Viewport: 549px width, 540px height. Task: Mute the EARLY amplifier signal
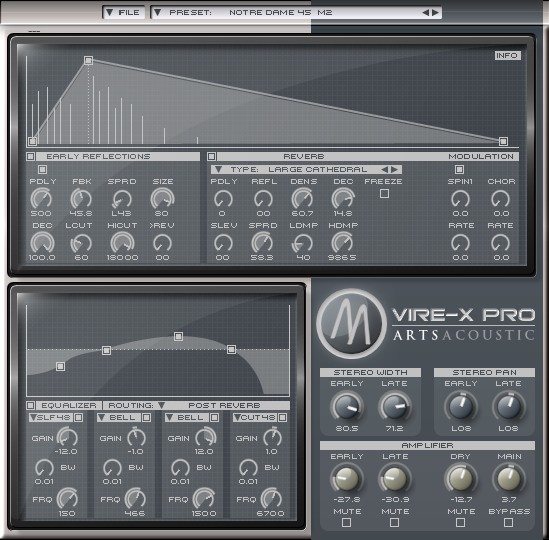pyautogui.click(x=346, y=522)
